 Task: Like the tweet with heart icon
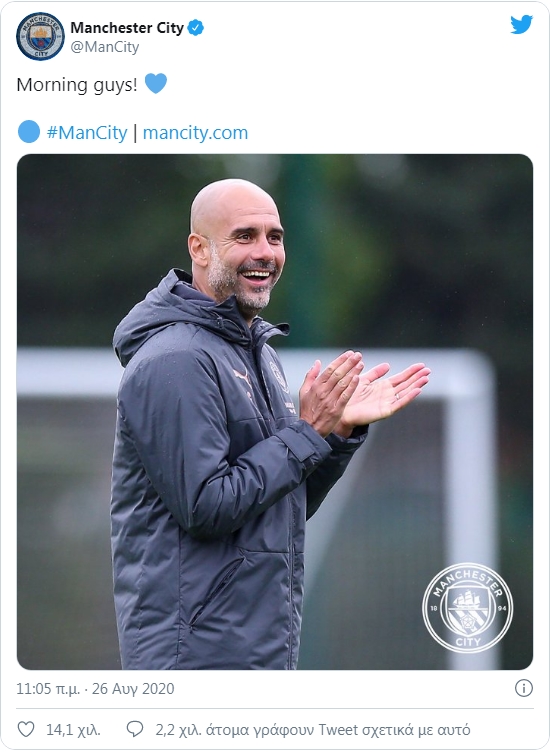[x=26, y=729]
